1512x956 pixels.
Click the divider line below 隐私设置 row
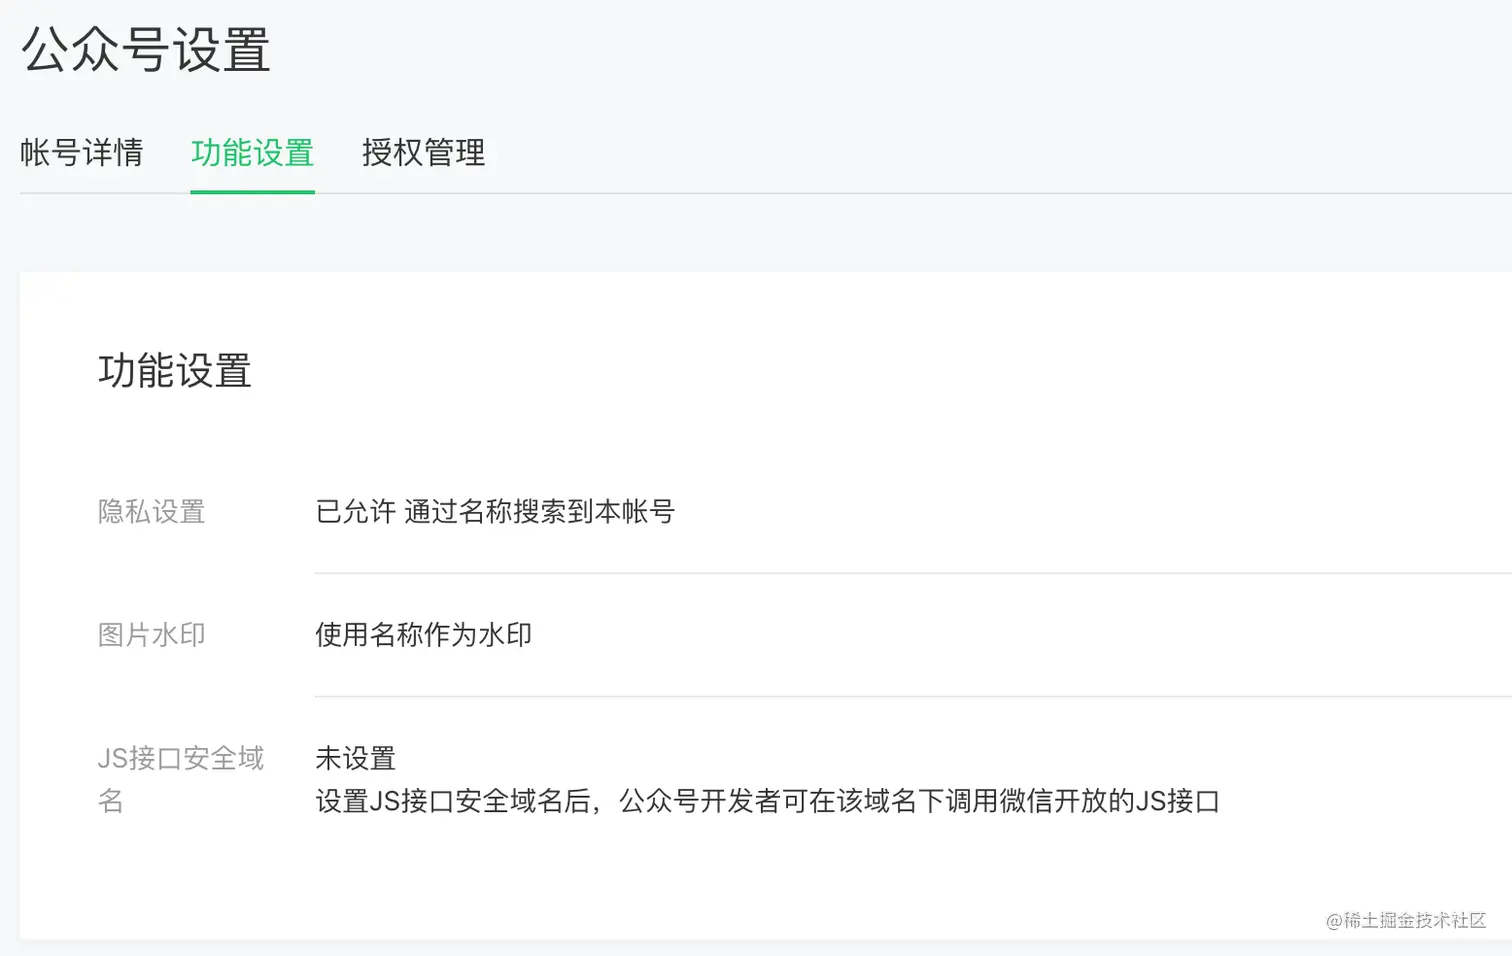(x=900, y=573)
